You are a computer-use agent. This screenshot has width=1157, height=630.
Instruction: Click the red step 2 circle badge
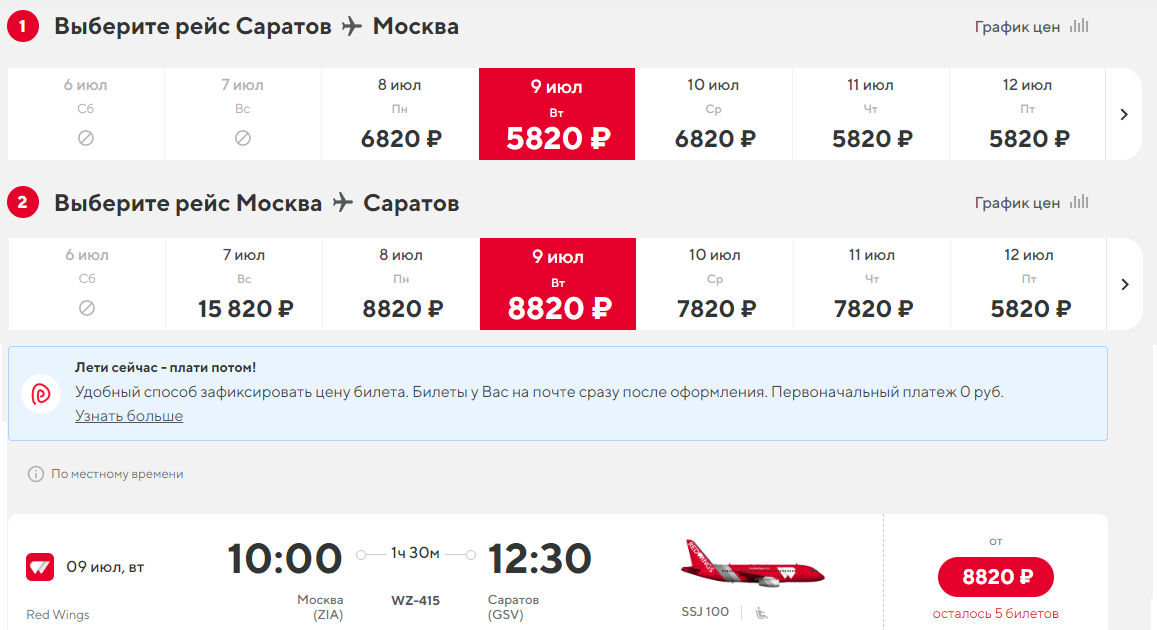(23, 202)
